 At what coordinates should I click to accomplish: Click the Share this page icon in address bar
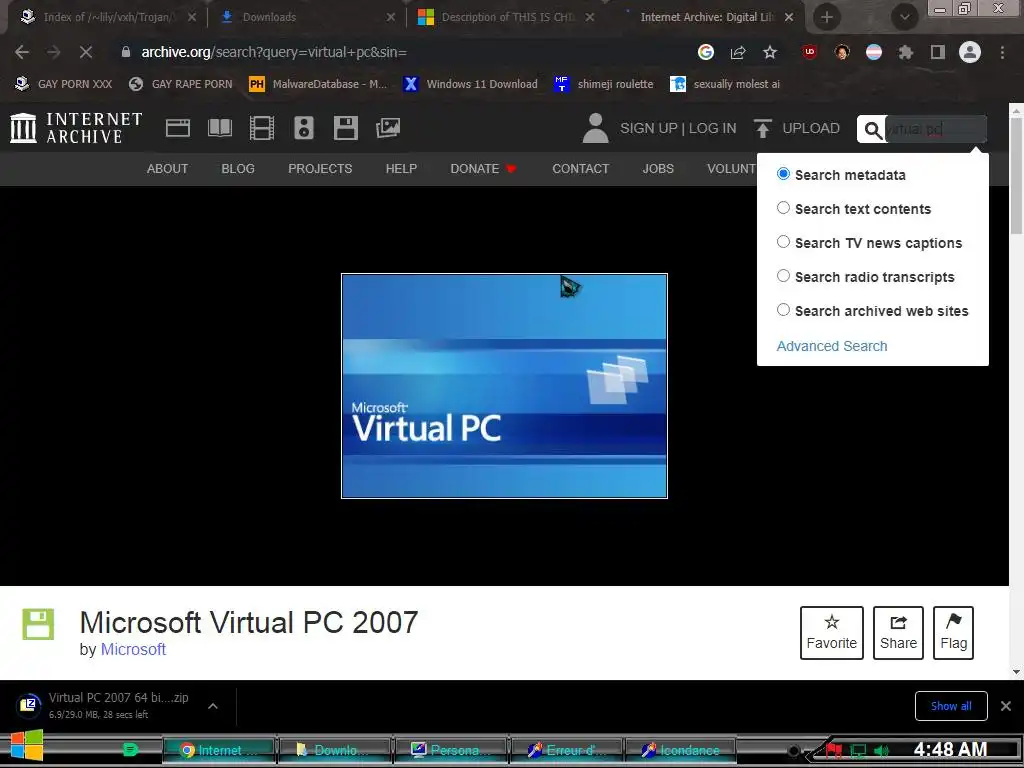pos(738,52)
